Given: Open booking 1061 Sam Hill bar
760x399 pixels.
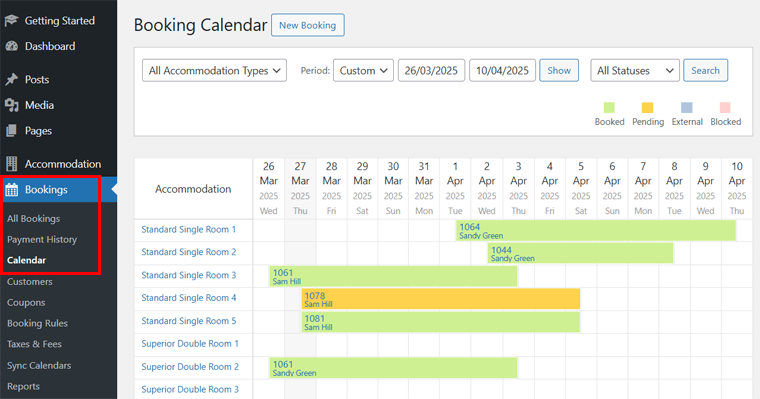Looking at the screenshot, I should pyautogui.click(x=393, y=276).
